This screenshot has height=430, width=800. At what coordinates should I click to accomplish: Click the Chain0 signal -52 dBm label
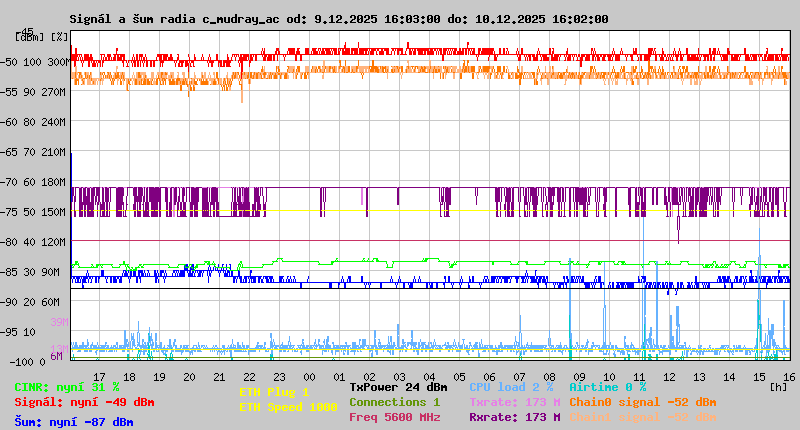click(x=642, y=402)
